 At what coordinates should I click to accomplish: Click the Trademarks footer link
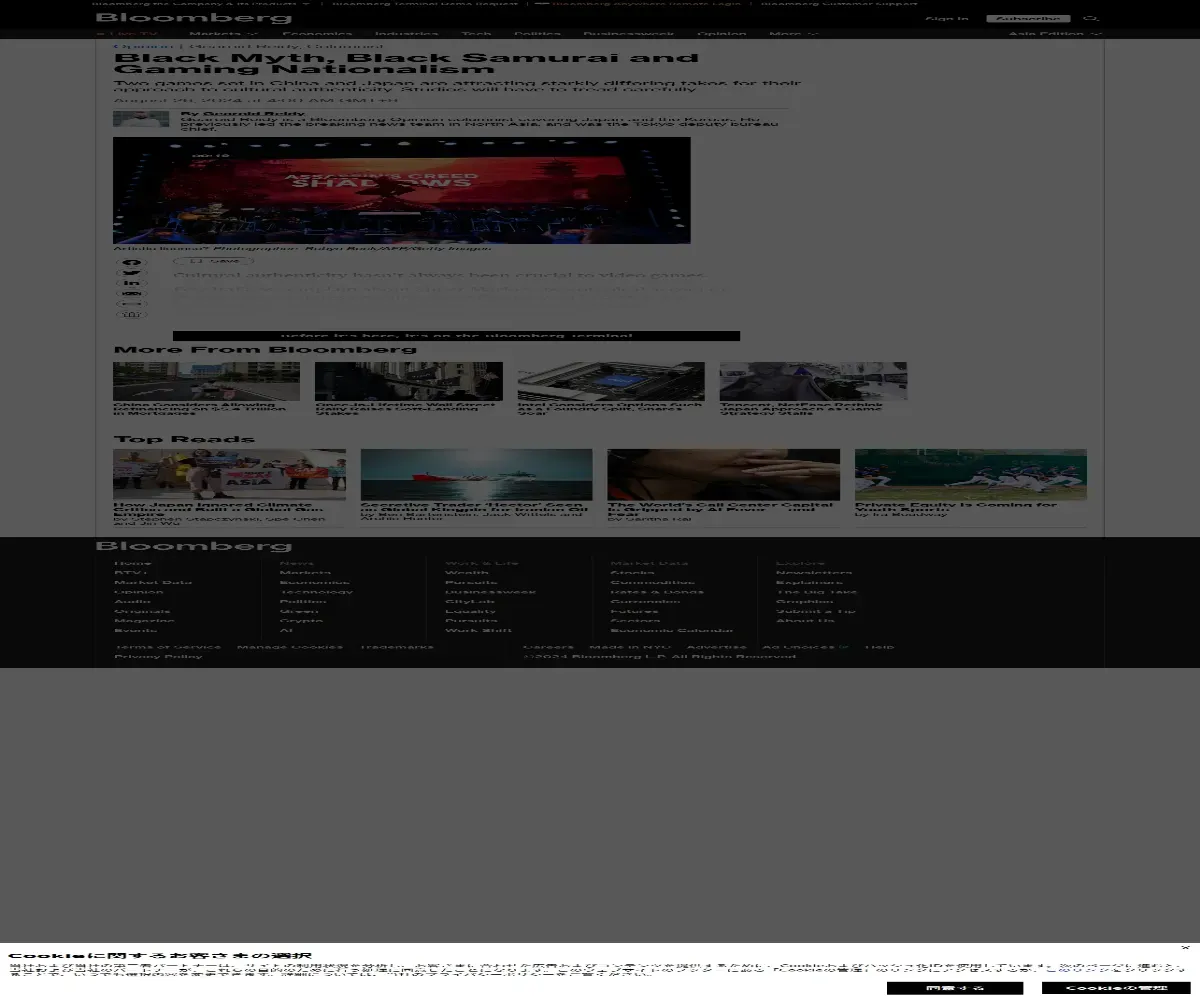397,647
